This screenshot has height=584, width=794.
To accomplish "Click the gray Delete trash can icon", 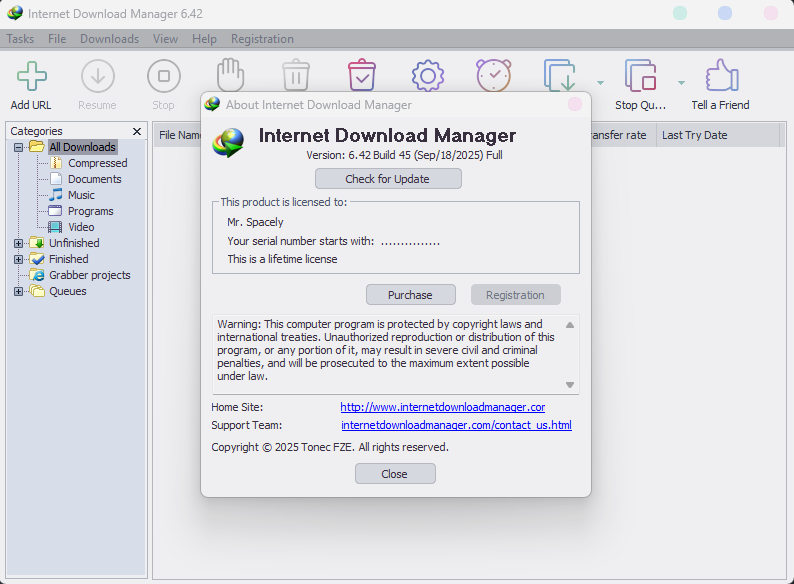I will [296, 75].
